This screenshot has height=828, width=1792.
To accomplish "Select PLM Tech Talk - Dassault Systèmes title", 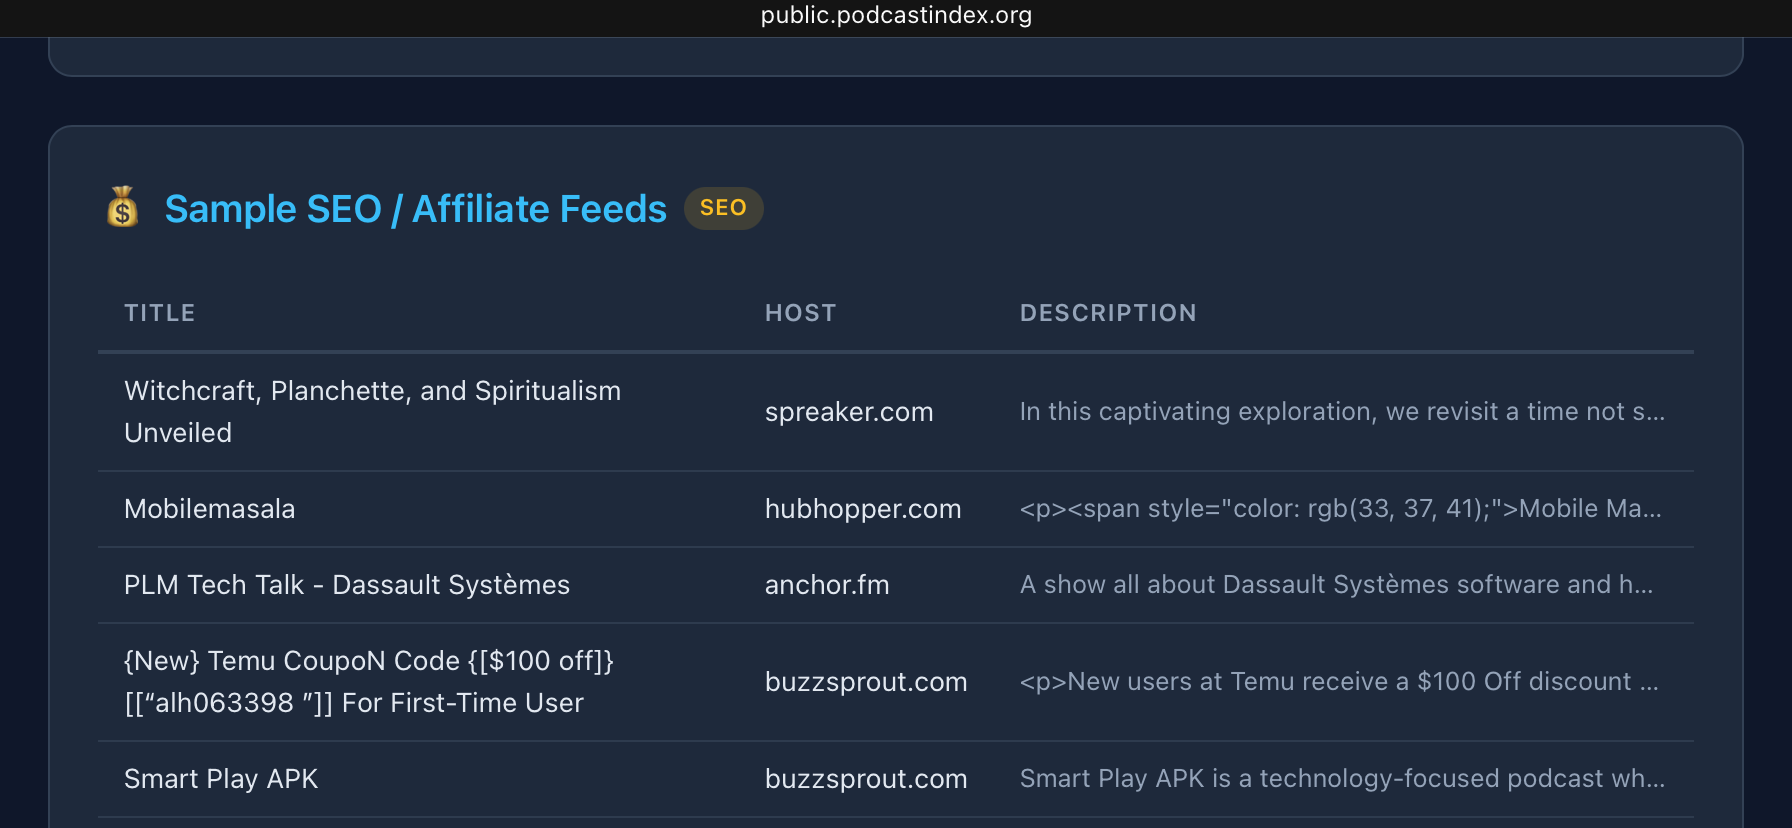I will 347,585.
